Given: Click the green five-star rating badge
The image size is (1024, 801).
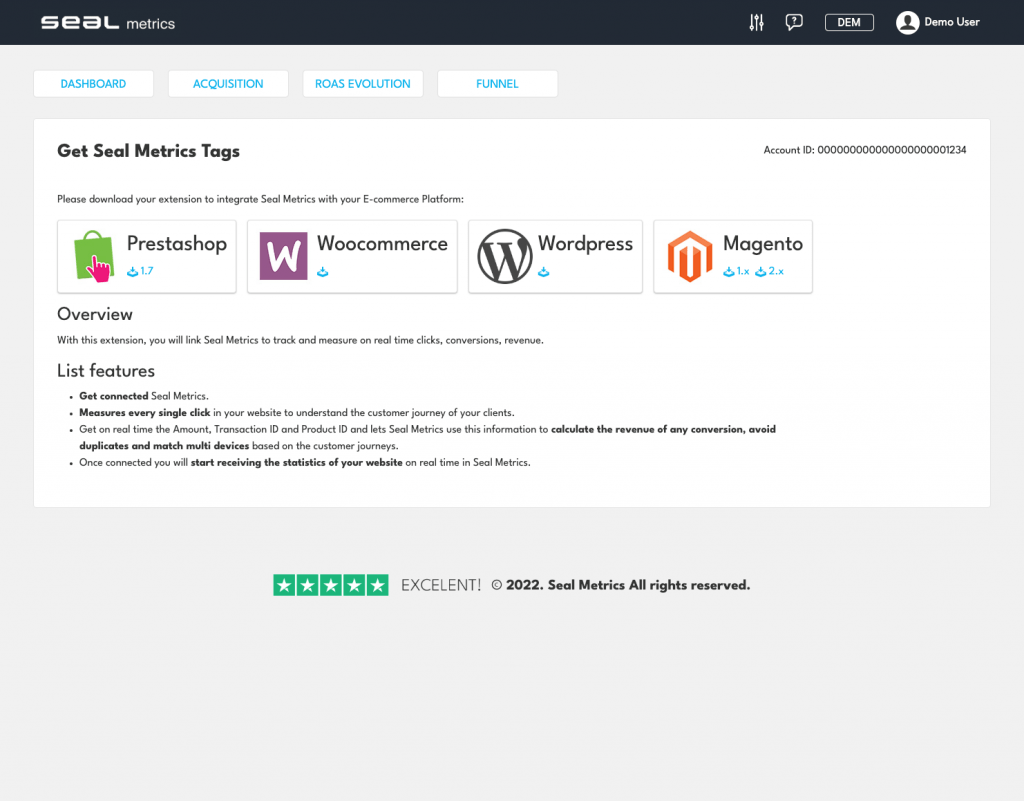Looking at the screenshot, I should click(330, 586).
